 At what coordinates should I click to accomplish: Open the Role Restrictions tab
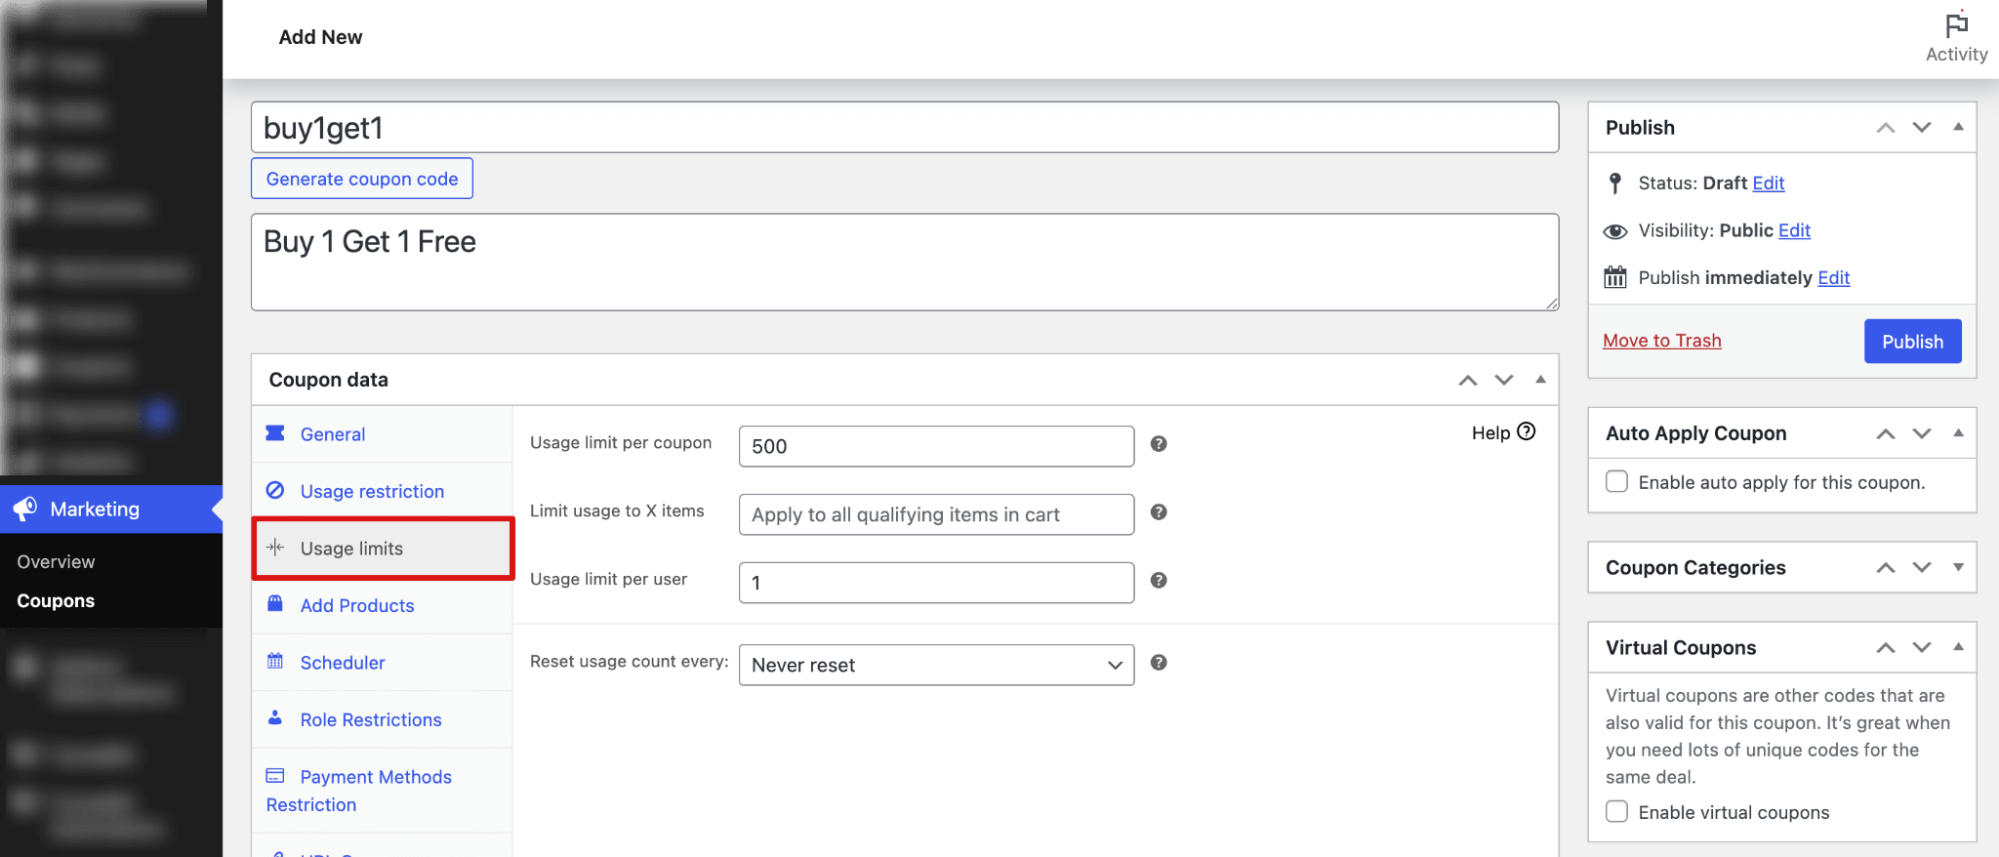370,719
